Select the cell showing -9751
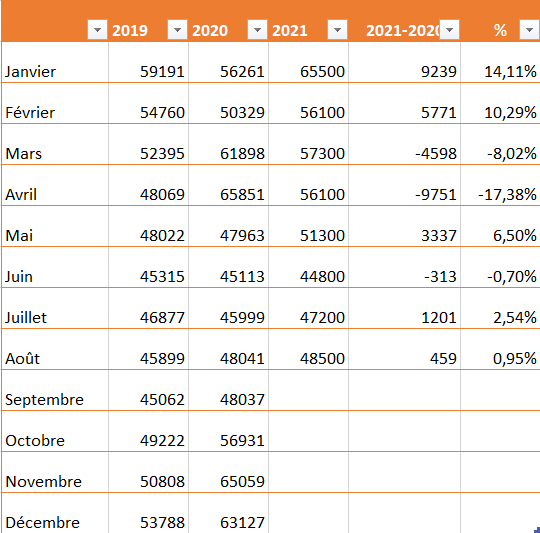The width and height of the screenshot is (540, 533). pyautogui.click(x=405, y=185)
